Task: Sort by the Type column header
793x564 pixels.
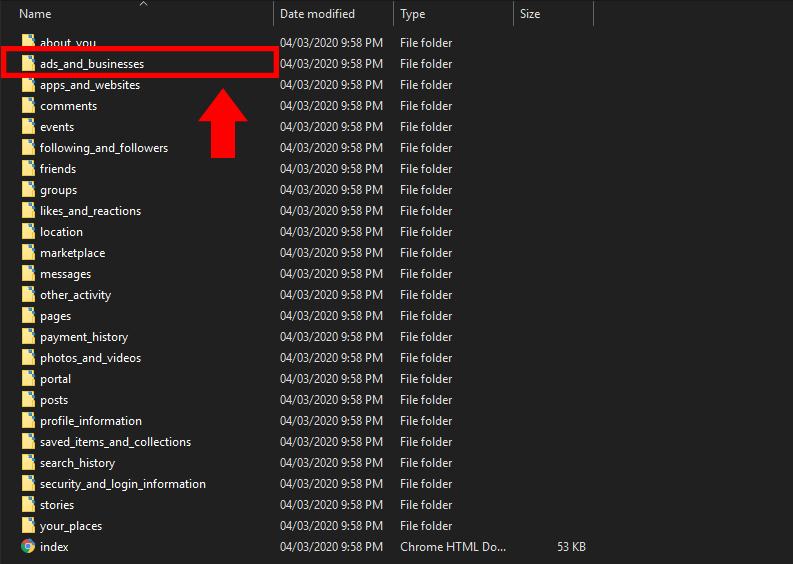Action: (412, 14)
